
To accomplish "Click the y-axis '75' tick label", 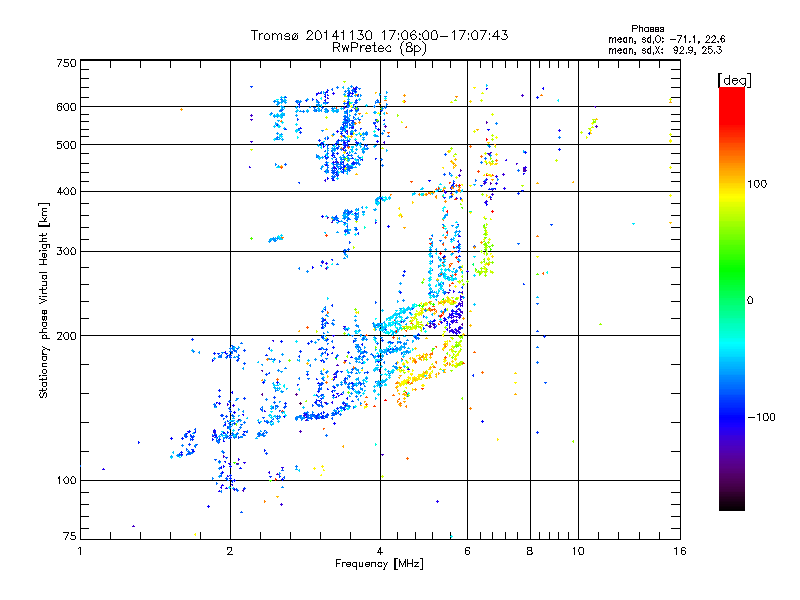I will click(70, 536).
